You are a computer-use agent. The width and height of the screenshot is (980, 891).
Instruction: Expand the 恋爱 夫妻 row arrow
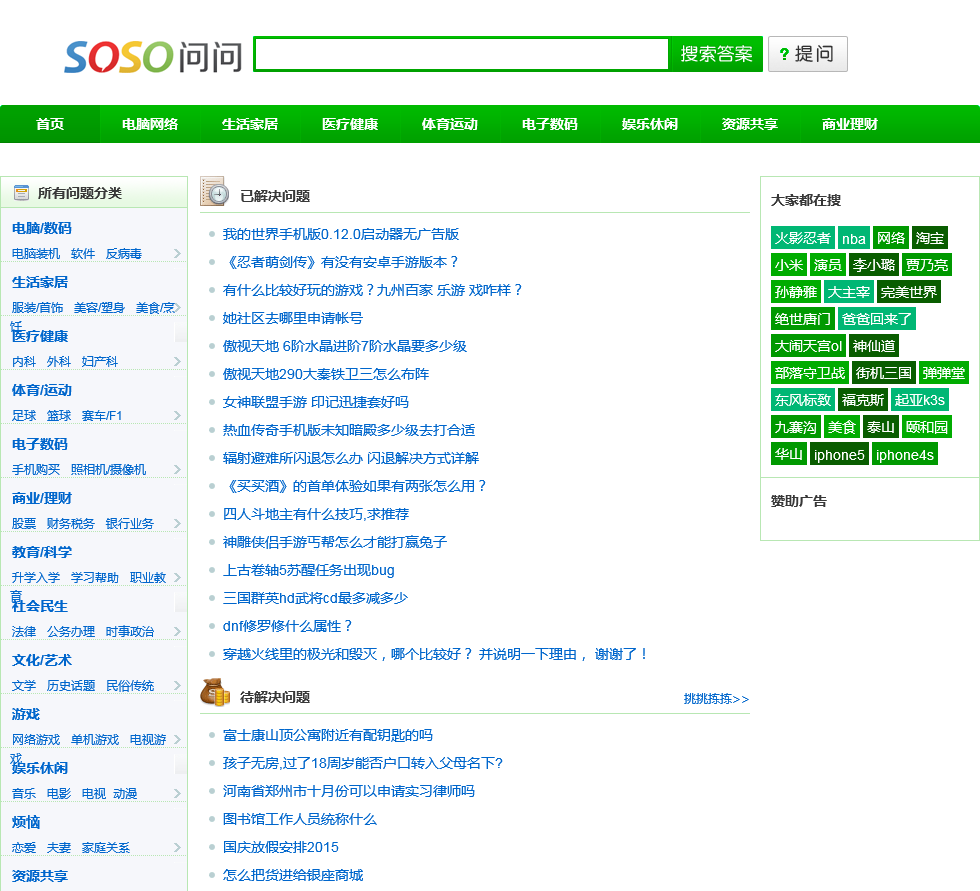[x=178, y=848]
